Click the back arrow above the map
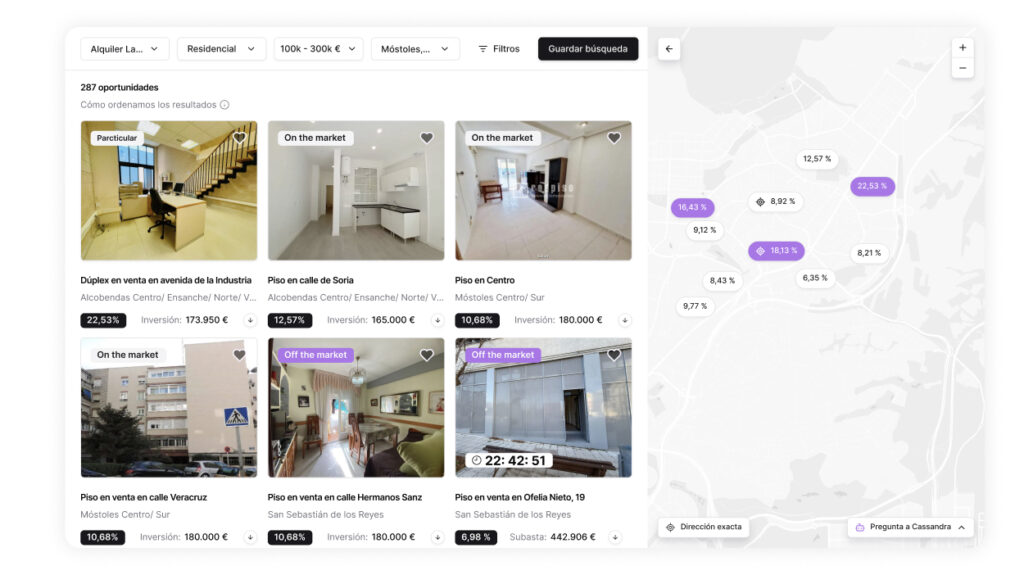 669,48
